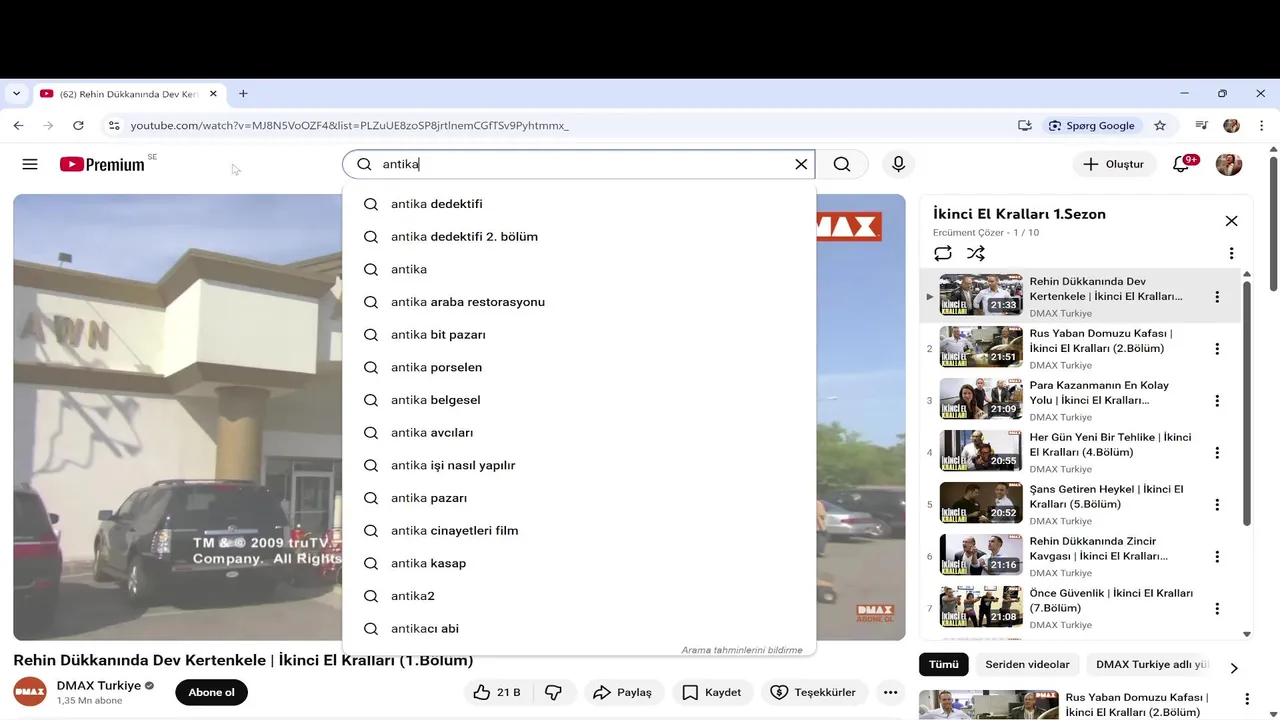
Task: Click Spørg Google button in address bar
Action: point(1091,126)
